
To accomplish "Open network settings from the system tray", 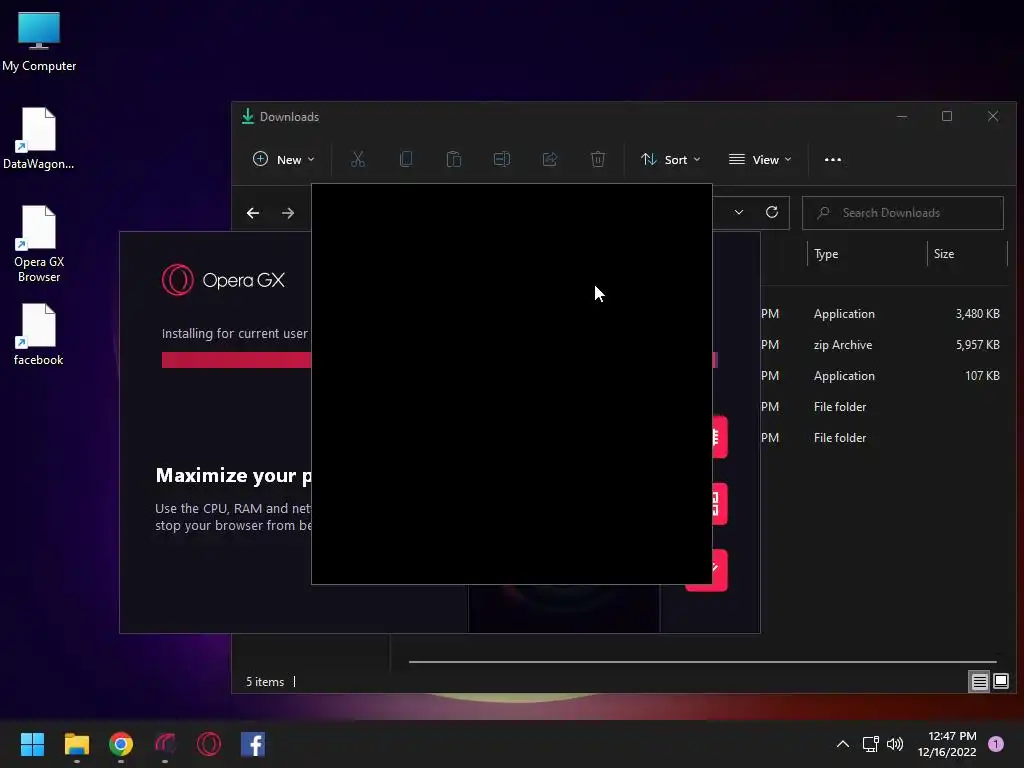I will click(x=871, y=744).
